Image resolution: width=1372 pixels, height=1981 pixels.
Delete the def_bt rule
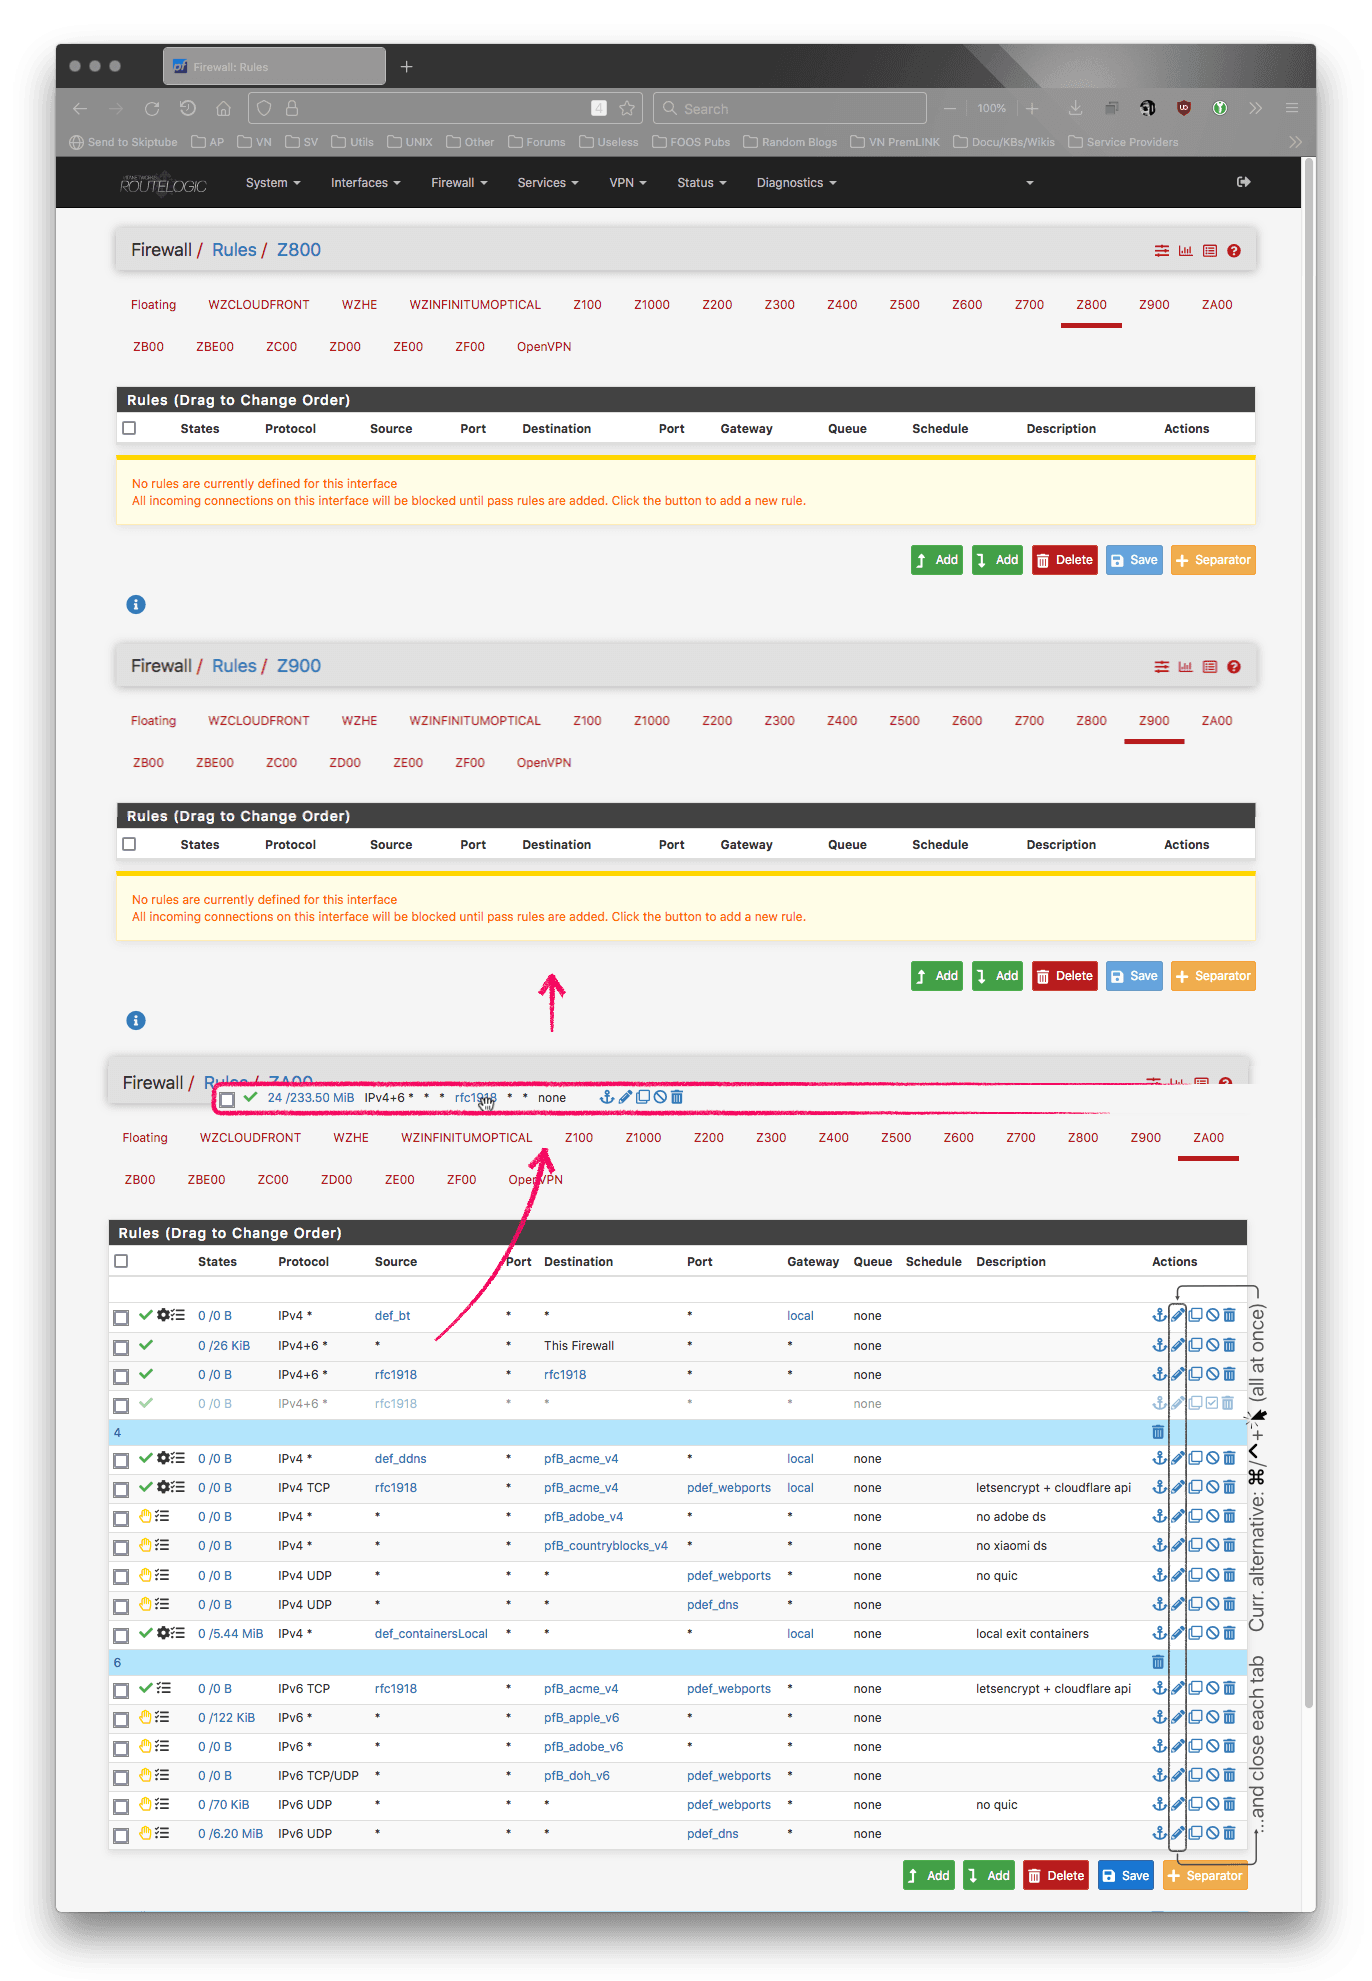click(1229, 1315)
